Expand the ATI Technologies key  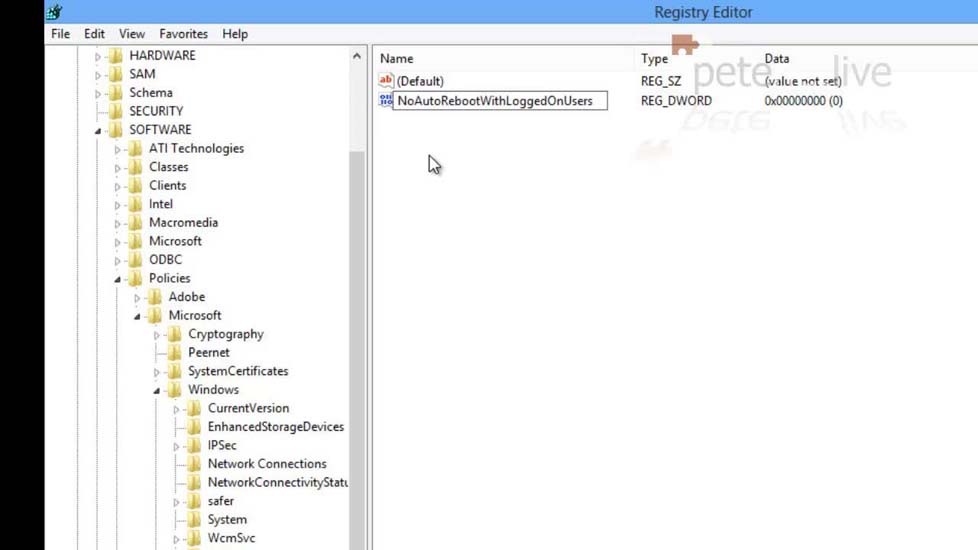tap(117, 150)
